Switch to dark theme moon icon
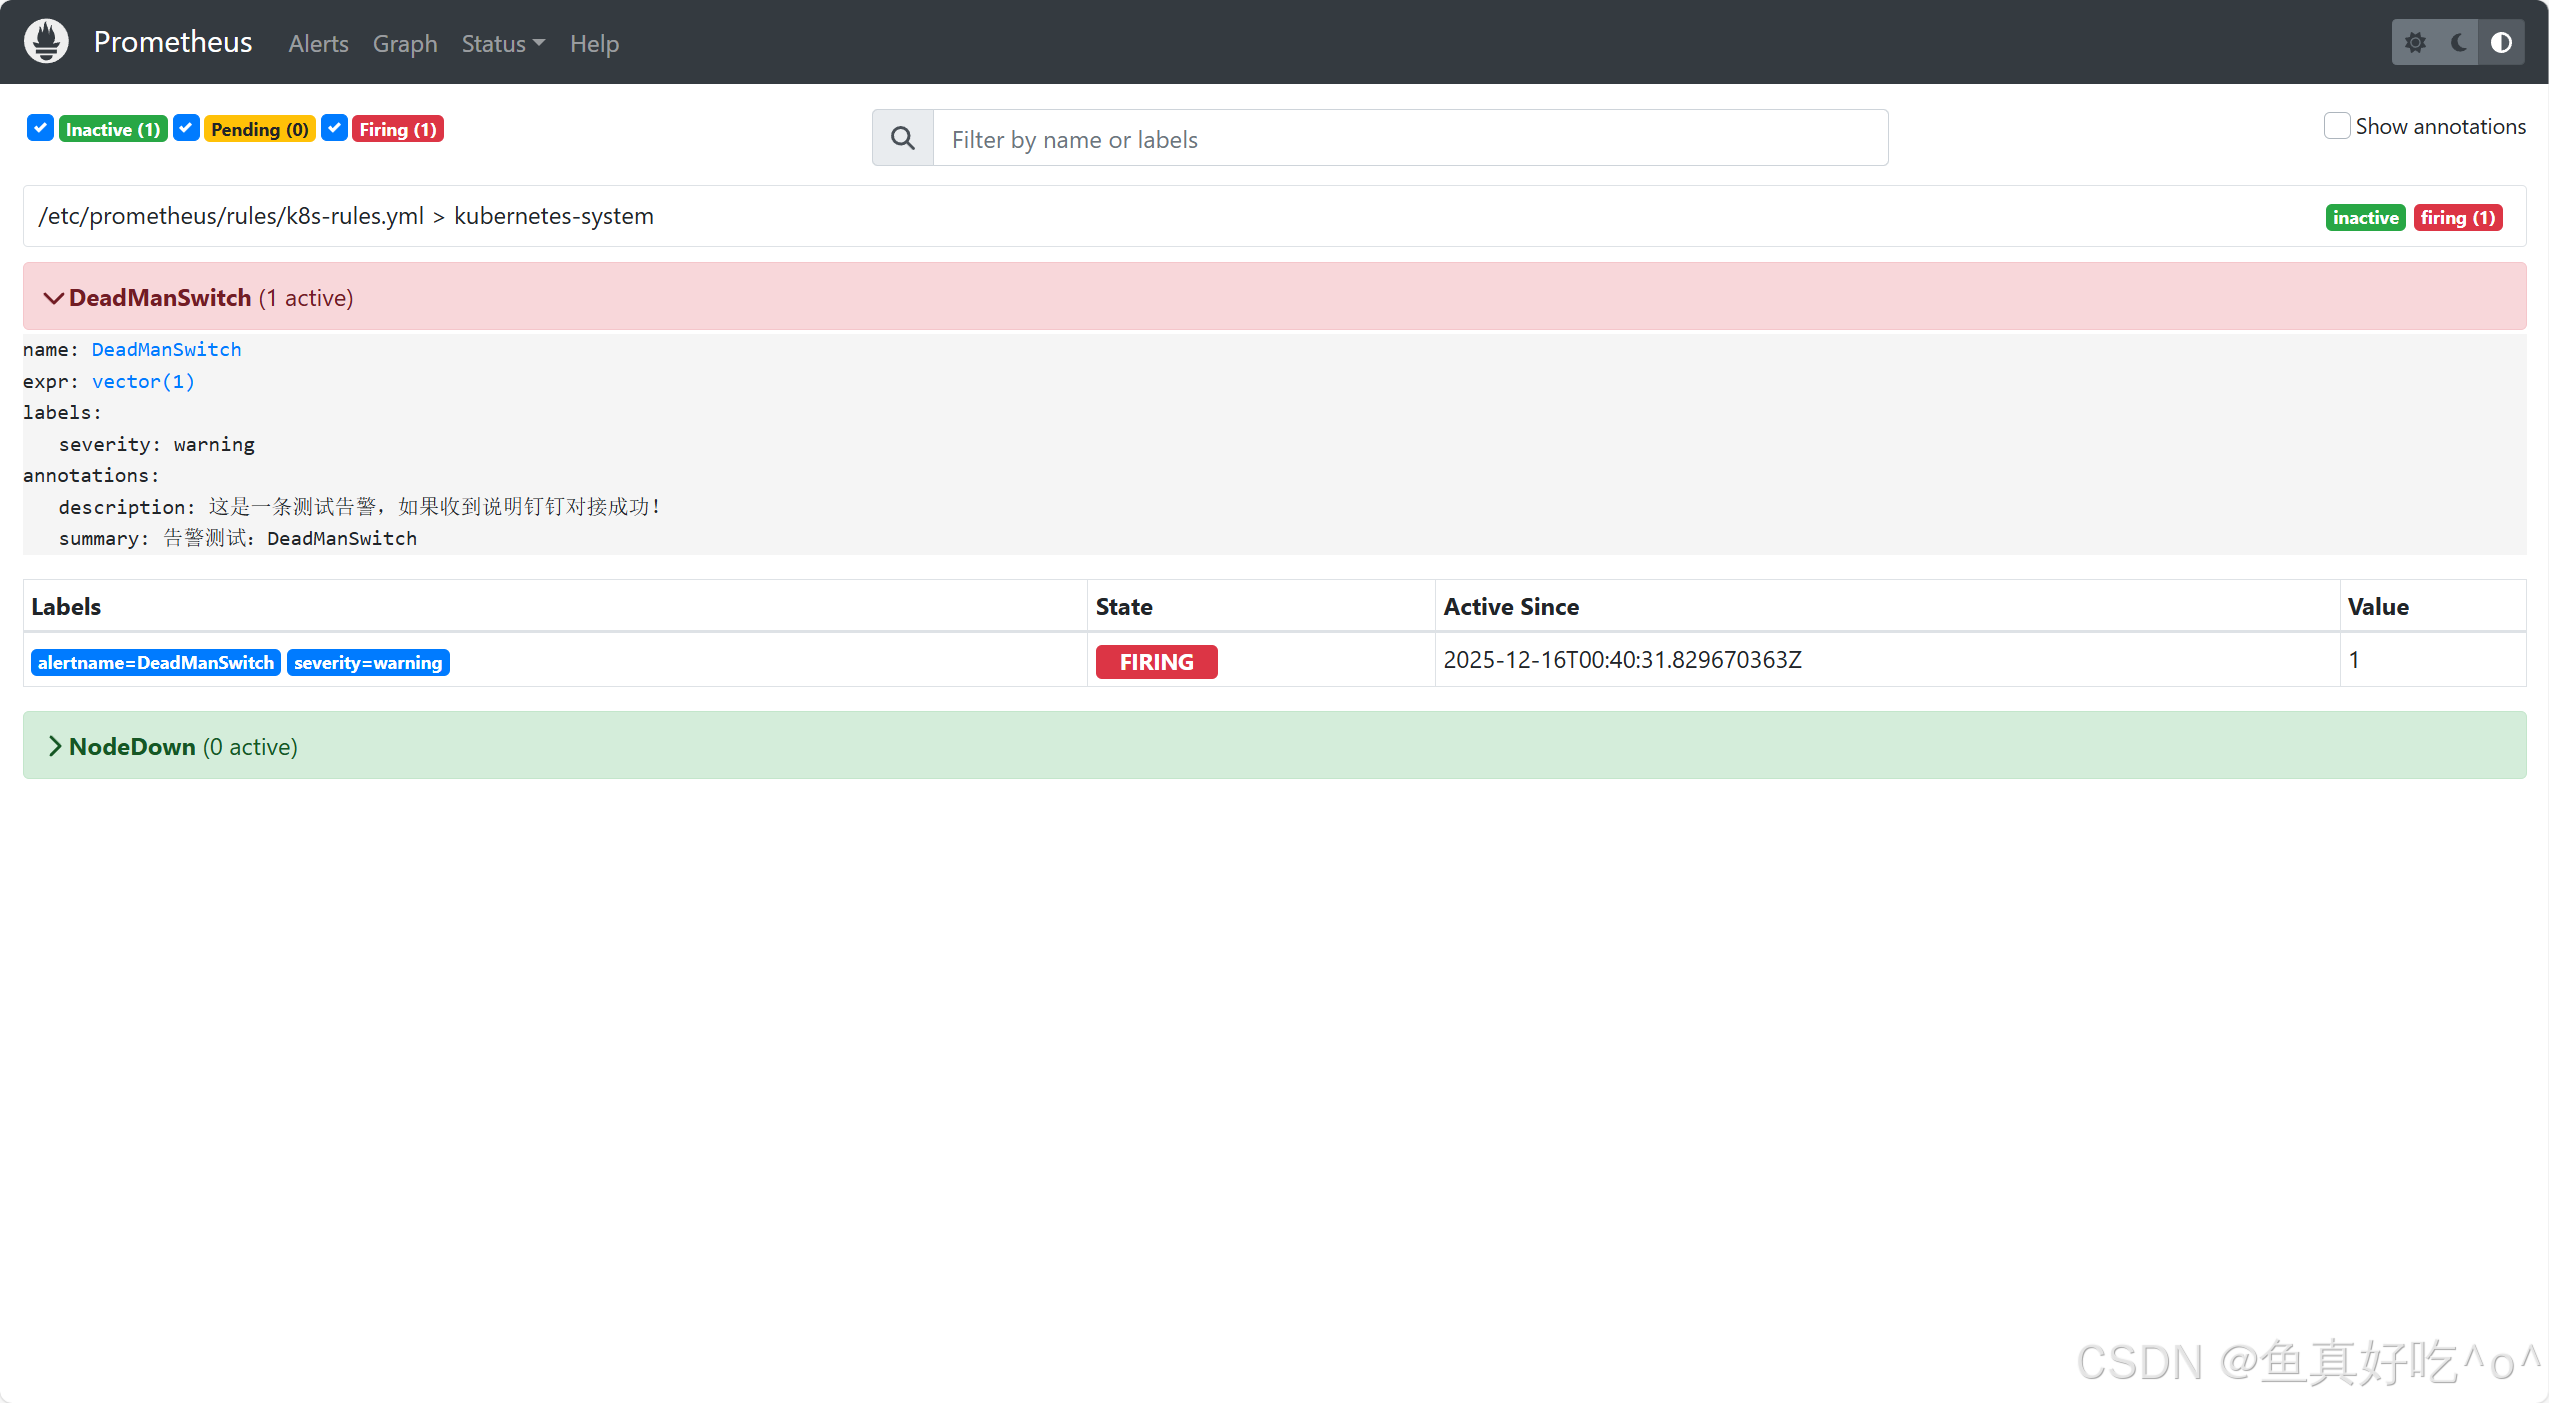The height and width of the screenshot is (1403, 2549). pos(2458,43)
